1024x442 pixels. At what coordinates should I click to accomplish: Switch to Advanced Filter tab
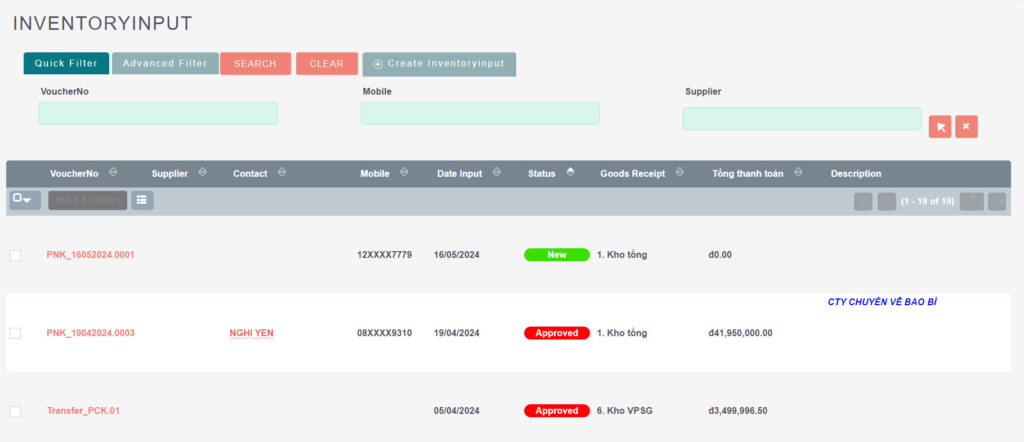pos(165,63)
